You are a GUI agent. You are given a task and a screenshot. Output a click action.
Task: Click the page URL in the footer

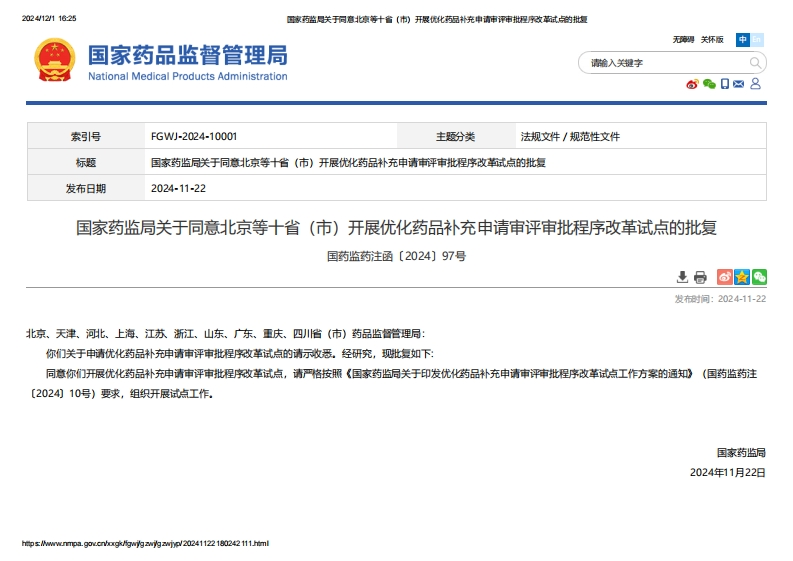click(x=146, y=543)
